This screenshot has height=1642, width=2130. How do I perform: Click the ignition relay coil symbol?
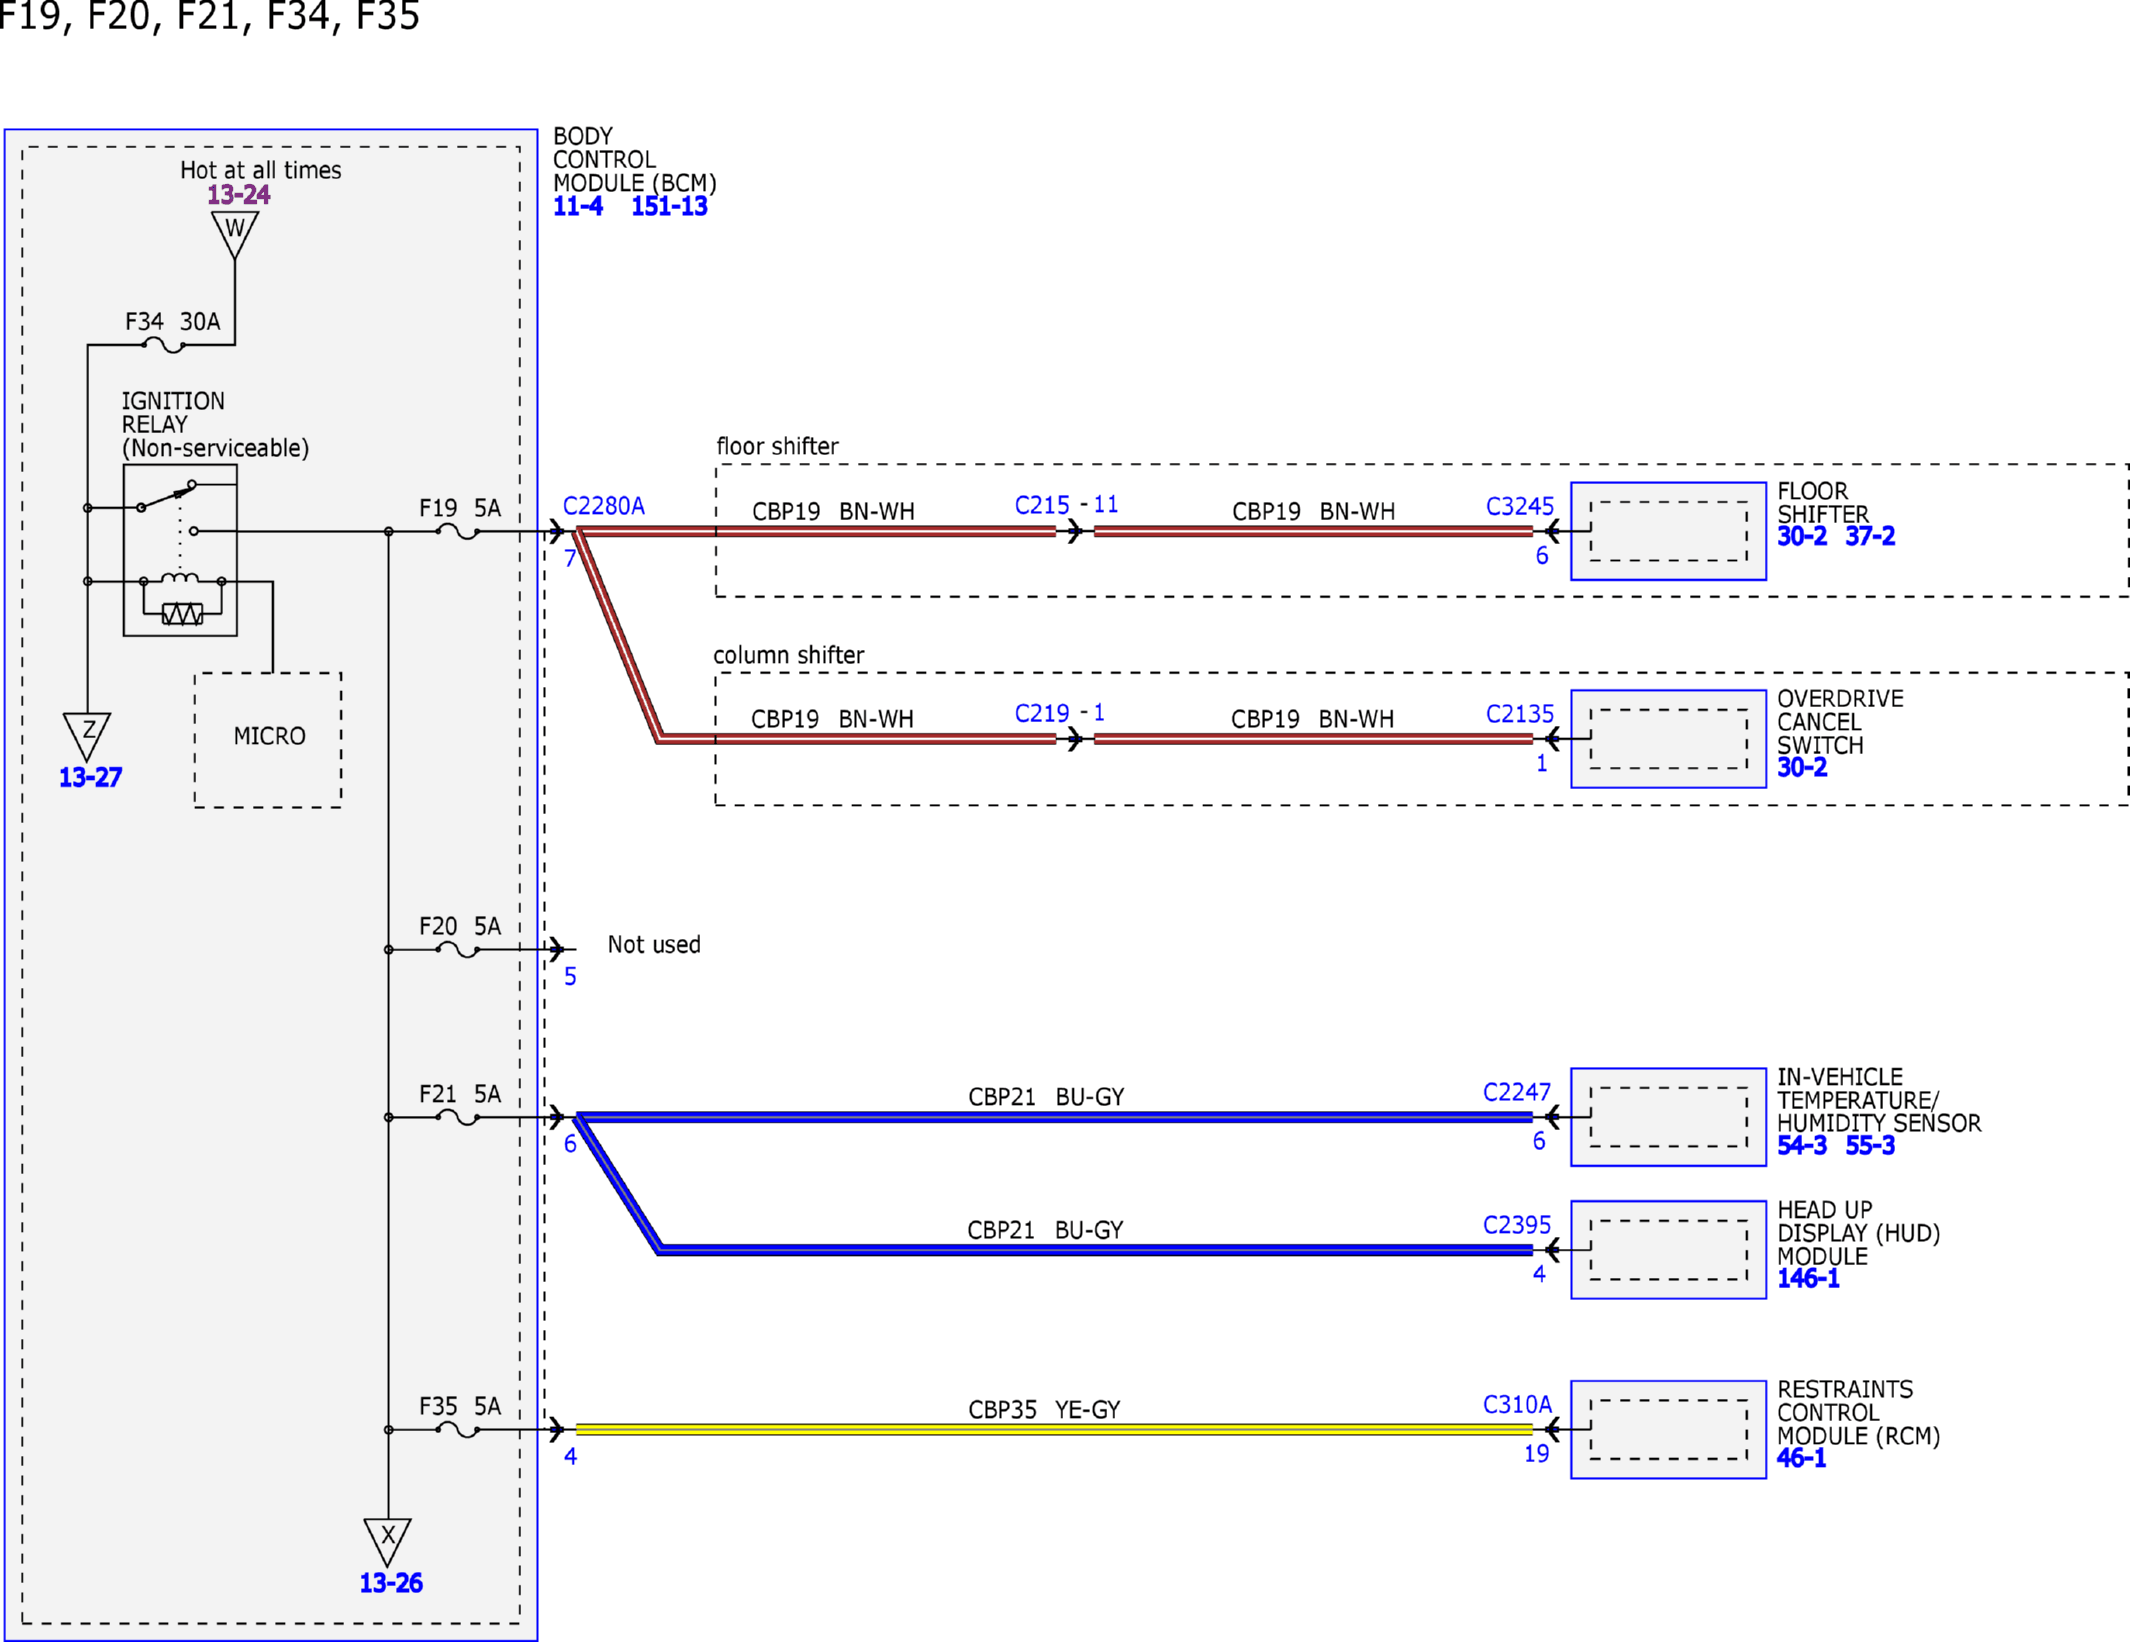[x=181, y=579]
